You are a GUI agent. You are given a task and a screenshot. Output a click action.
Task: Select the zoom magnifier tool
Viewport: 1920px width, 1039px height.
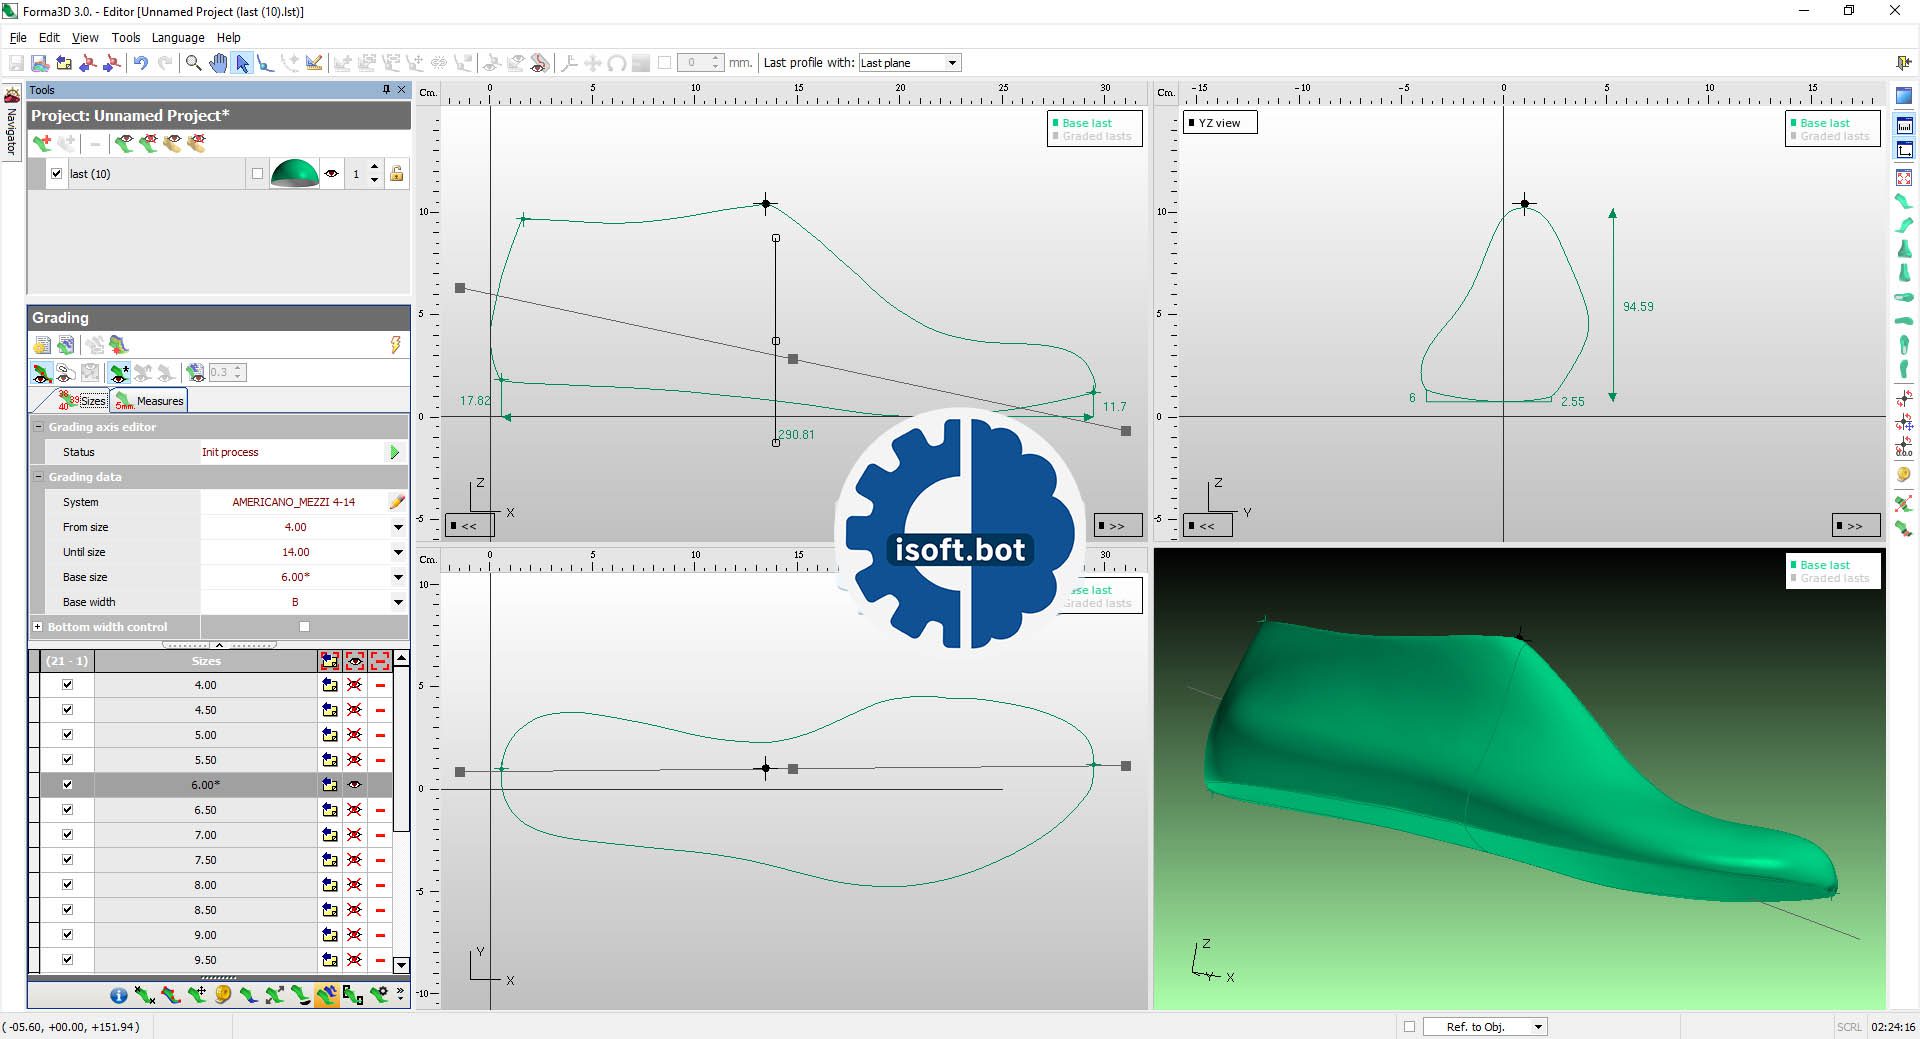point(194,63)
